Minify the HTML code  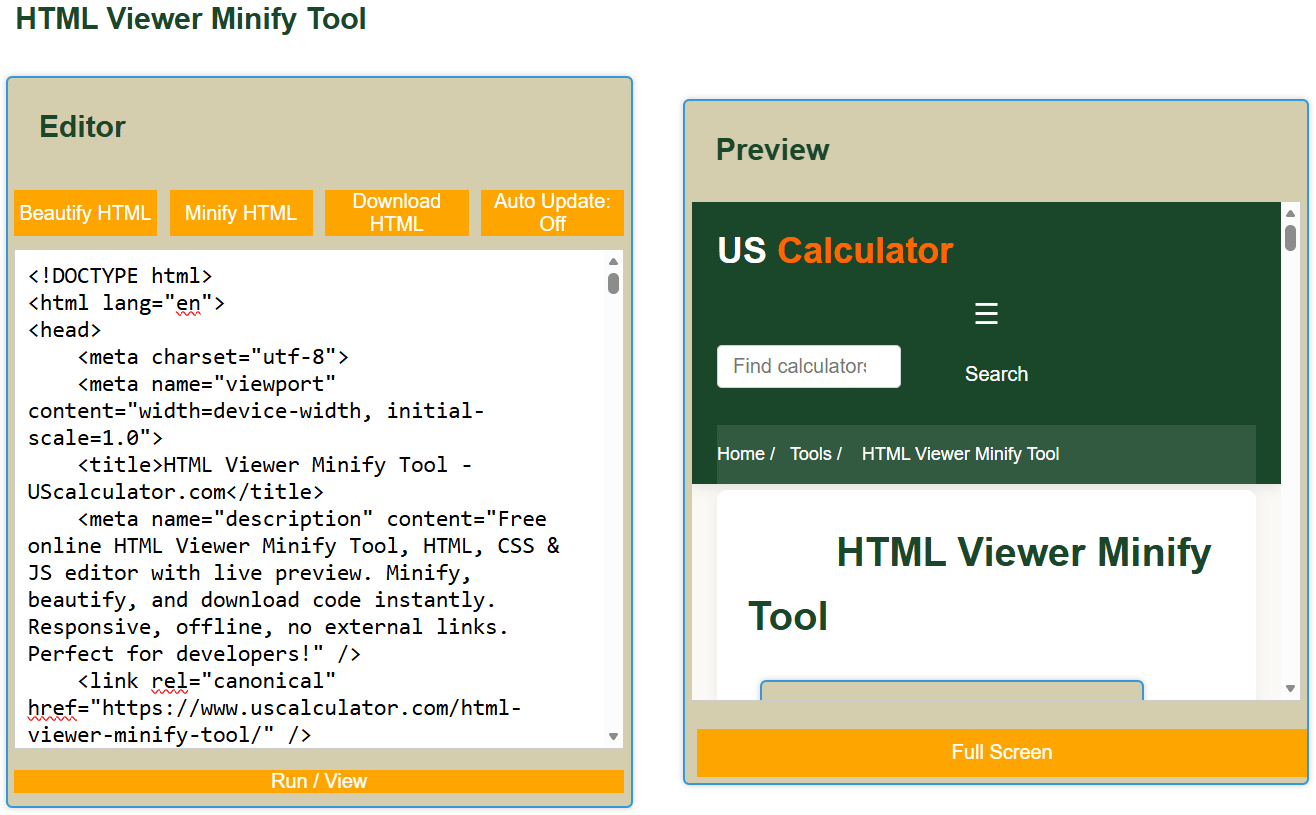241,213
